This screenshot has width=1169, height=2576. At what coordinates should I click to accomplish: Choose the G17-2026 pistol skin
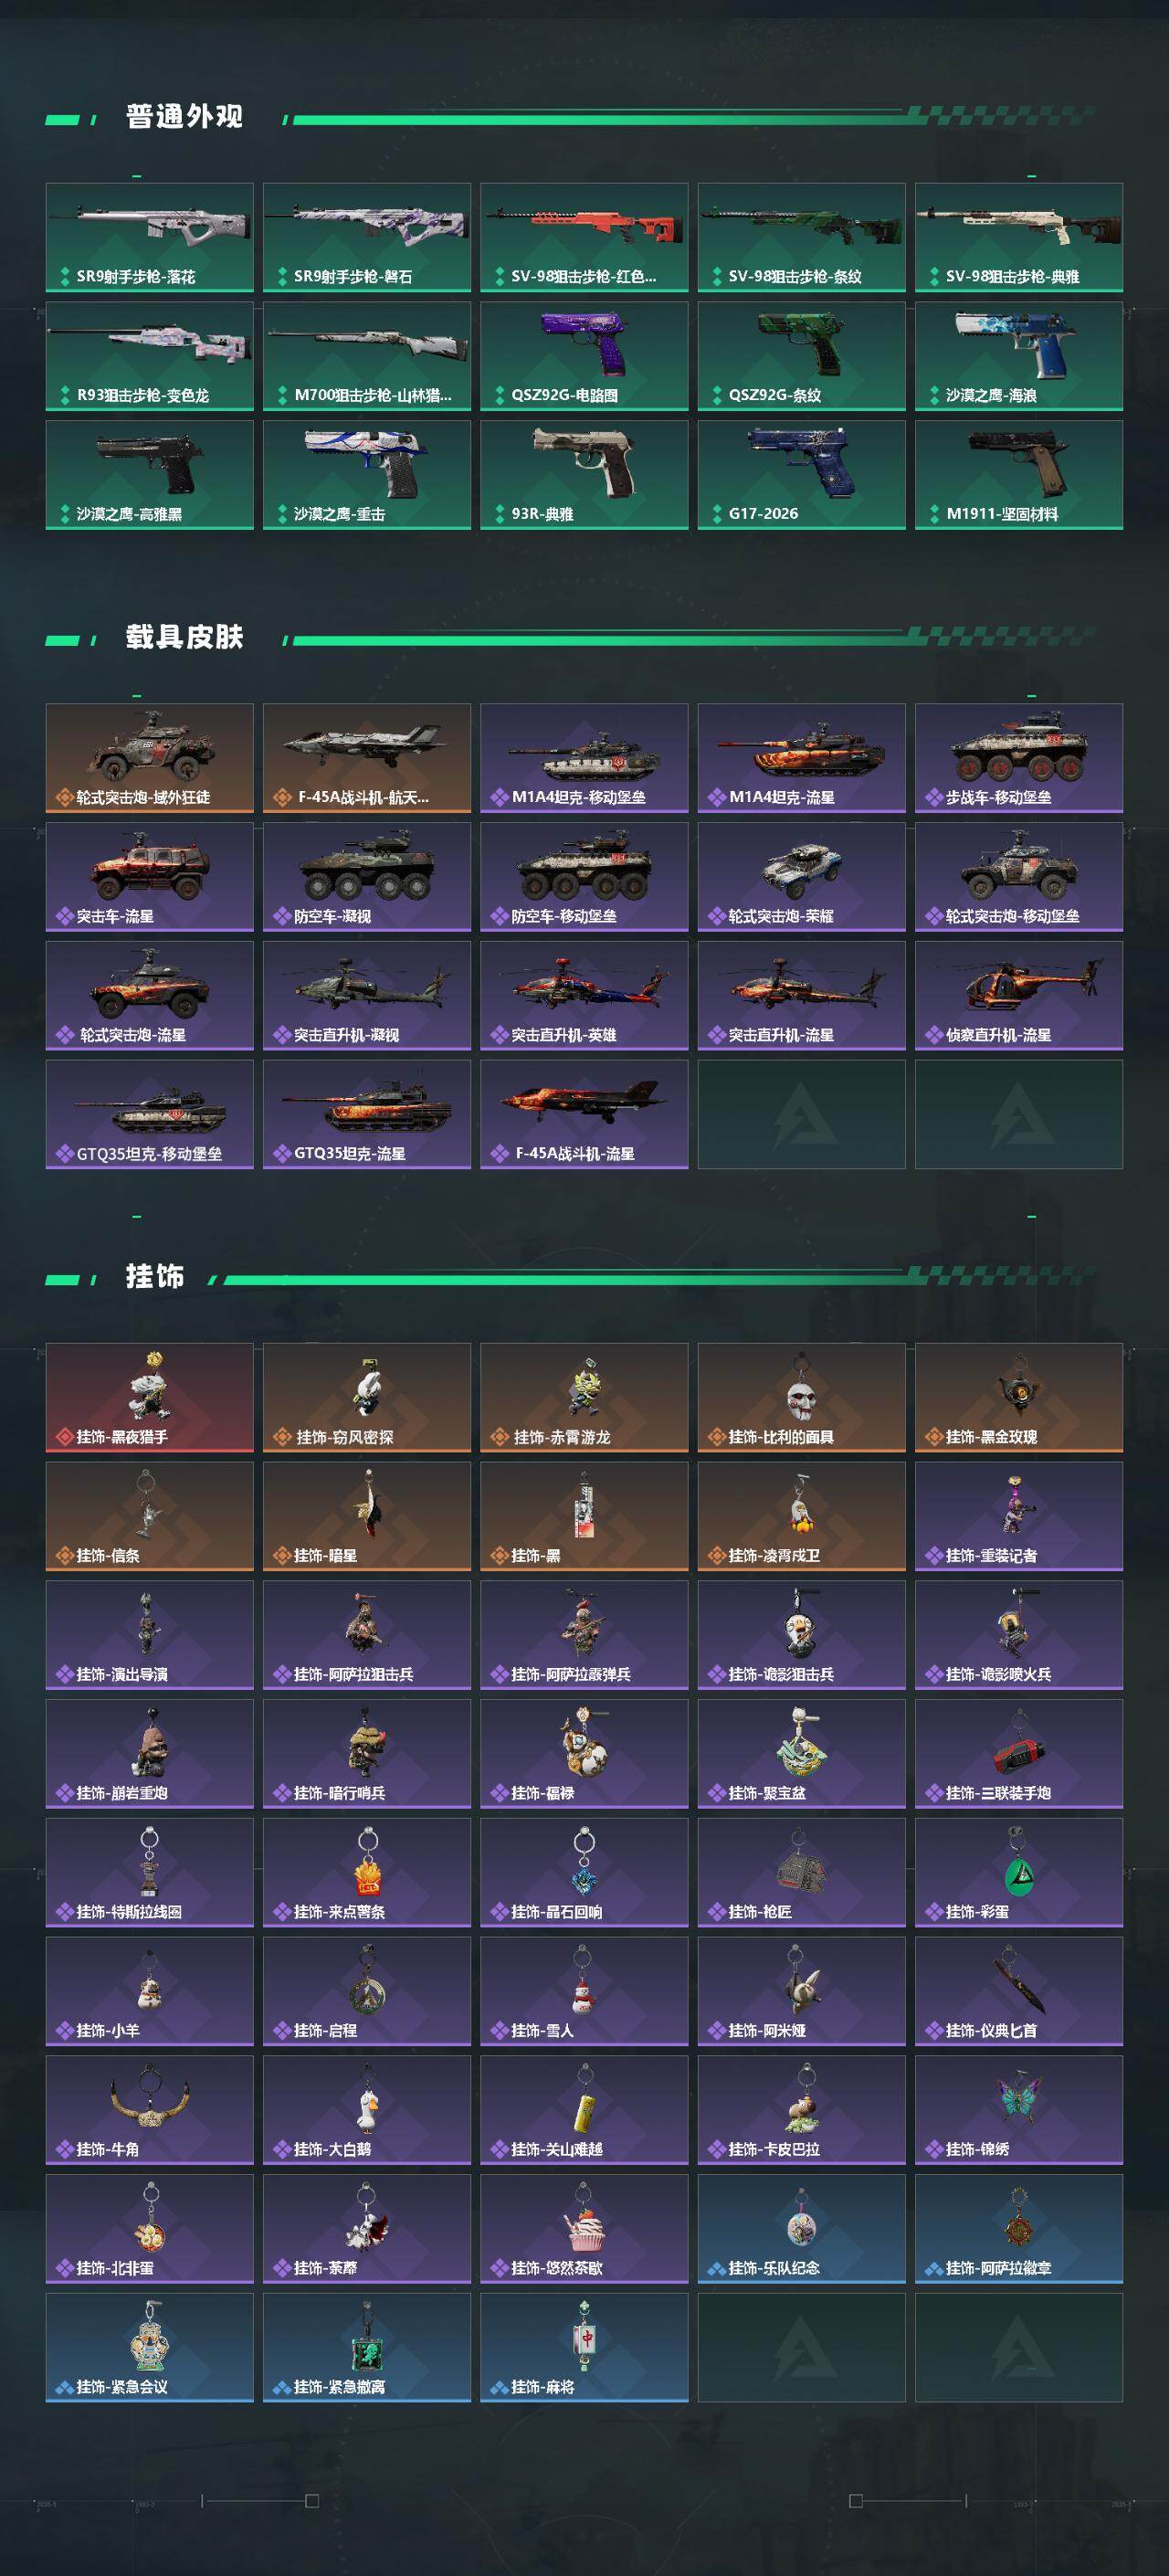(x=801, y=475)
